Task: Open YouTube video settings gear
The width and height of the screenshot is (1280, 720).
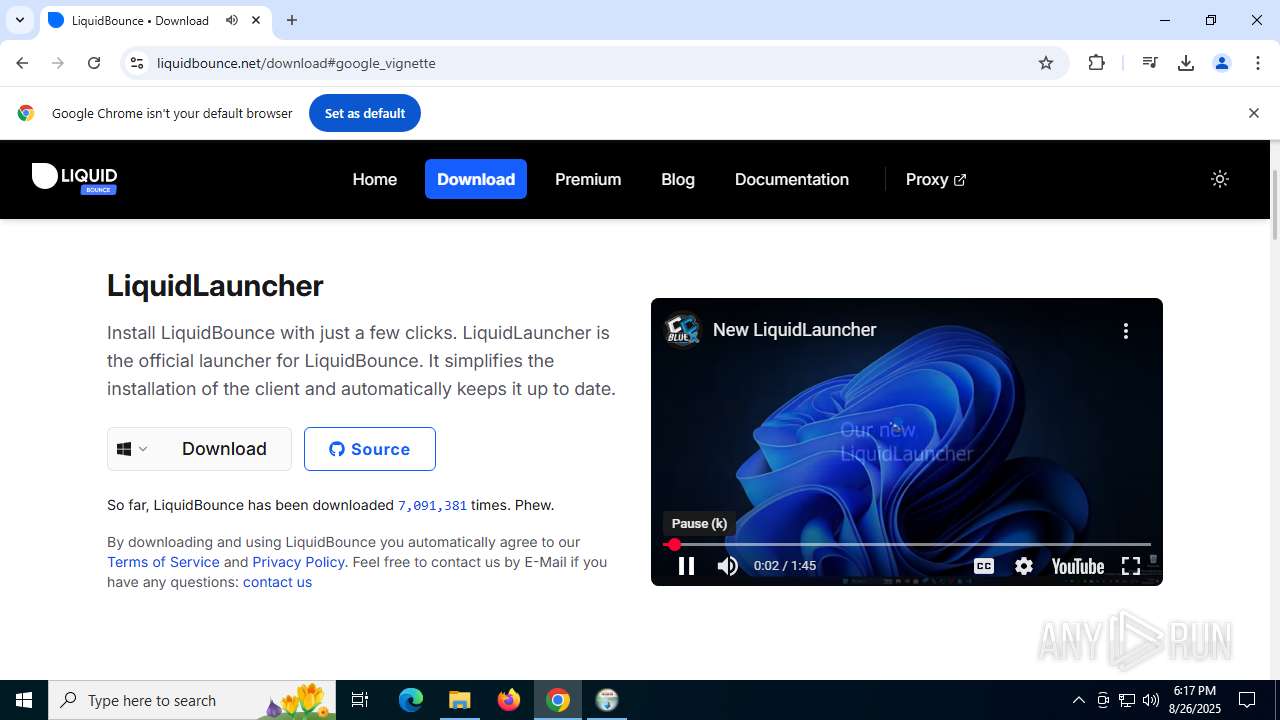Action: (x=1024, y=566)
